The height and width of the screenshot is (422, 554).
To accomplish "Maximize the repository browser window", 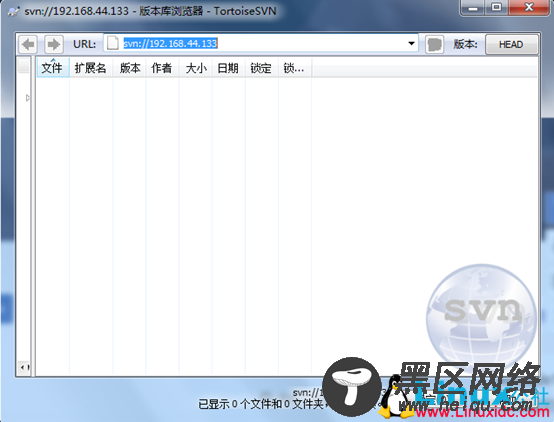I will coord(496,7).
